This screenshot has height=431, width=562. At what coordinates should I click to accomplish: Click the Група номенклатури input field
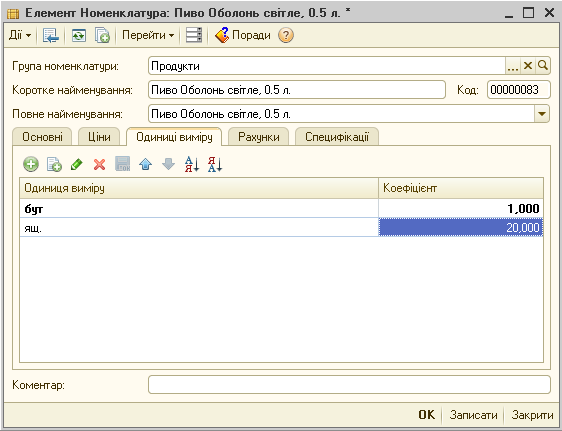tap(327, 66)
